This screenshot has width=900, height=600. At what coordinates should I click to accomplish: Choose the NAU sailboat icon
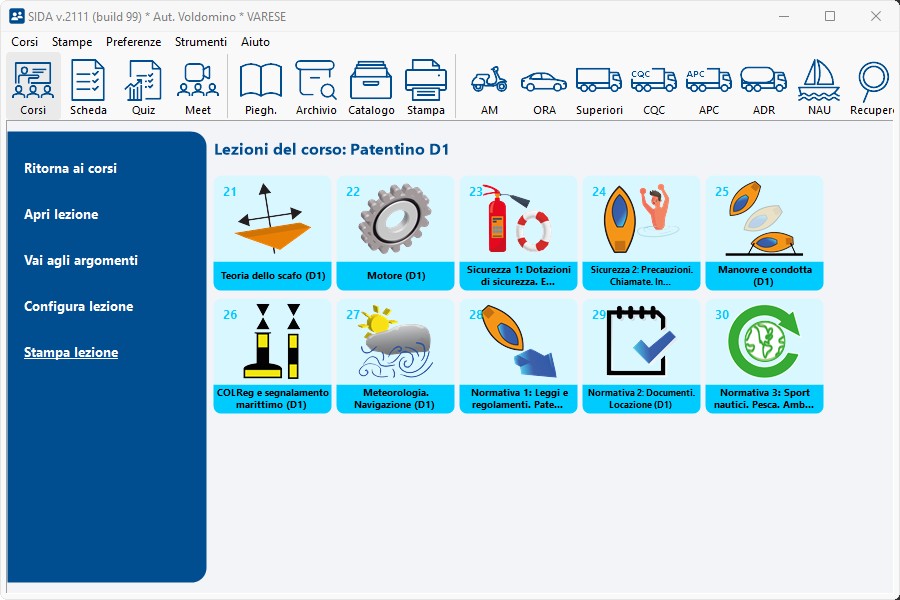[819, 87]
